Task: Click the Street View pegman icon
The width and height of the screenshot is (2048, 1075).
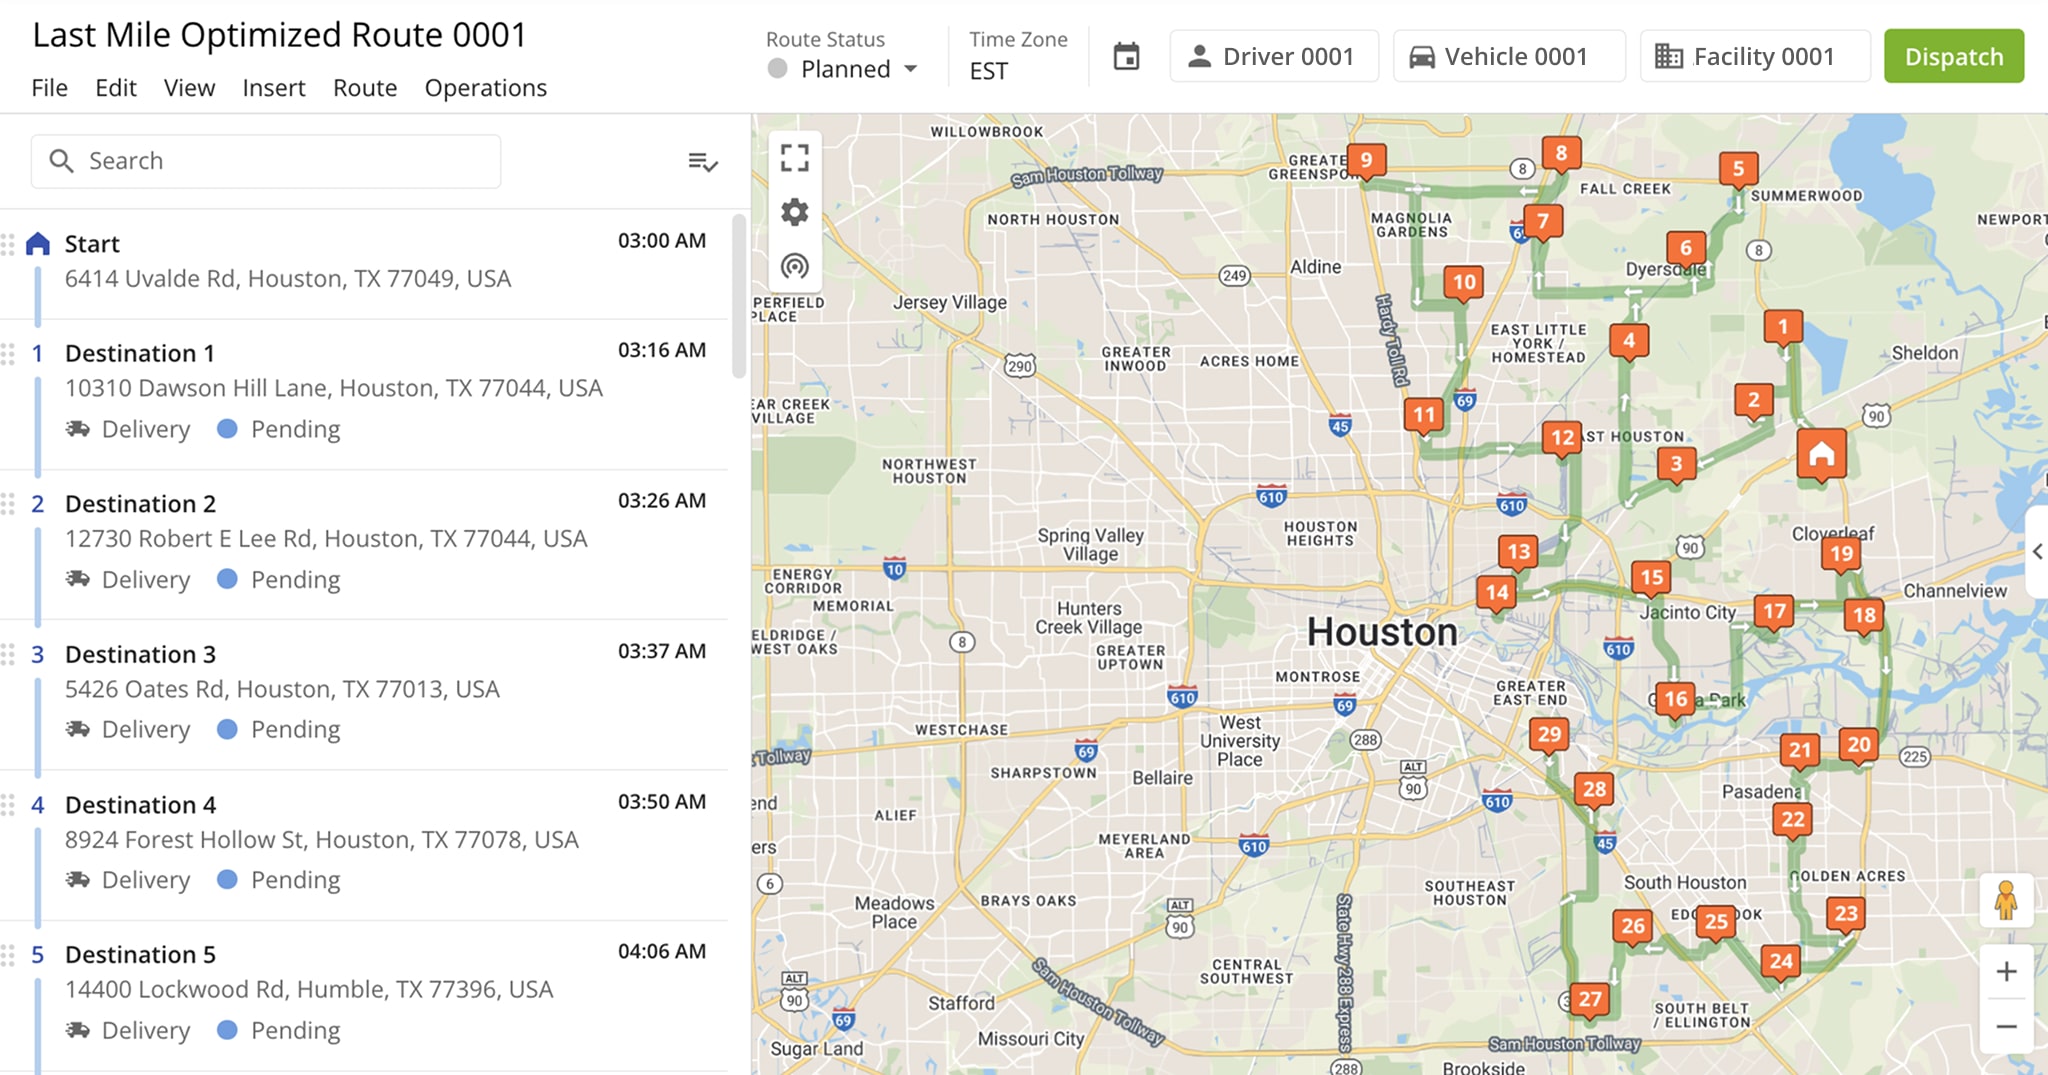Action: (2007, 899)
